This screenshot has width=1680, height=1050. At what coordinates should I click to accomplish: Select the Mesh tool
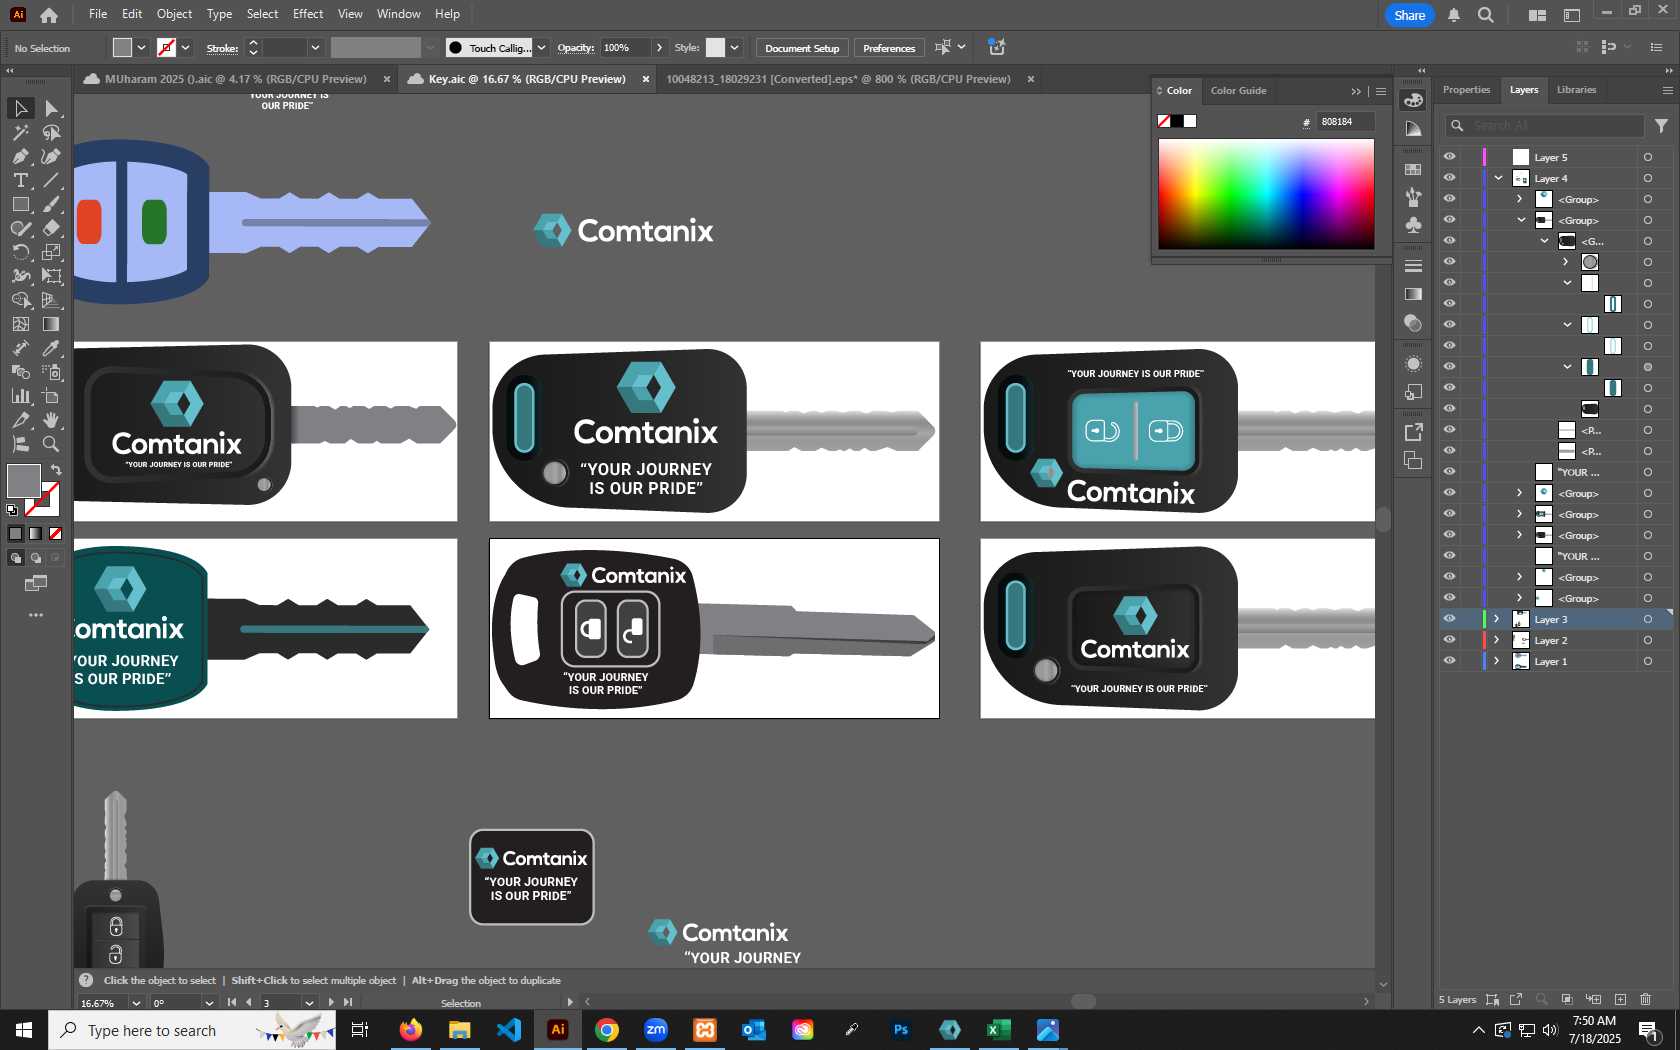click(x=20, y=324)
